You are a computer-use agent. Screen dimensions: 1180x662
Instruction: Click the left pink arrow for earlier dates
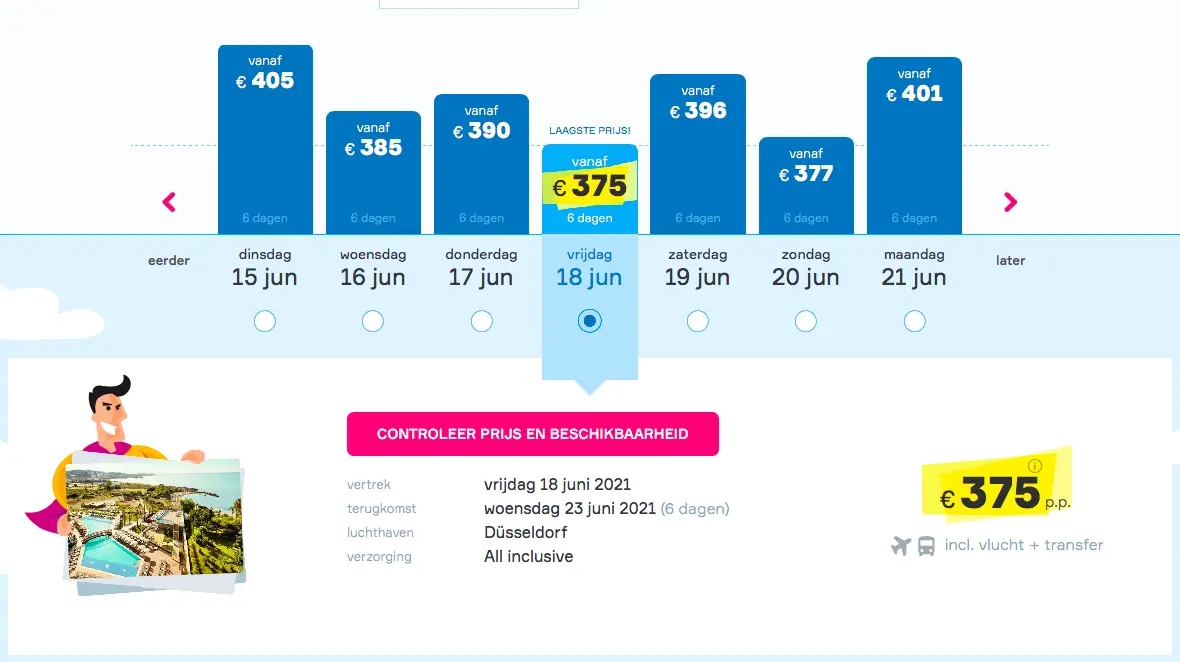[169, 202]
